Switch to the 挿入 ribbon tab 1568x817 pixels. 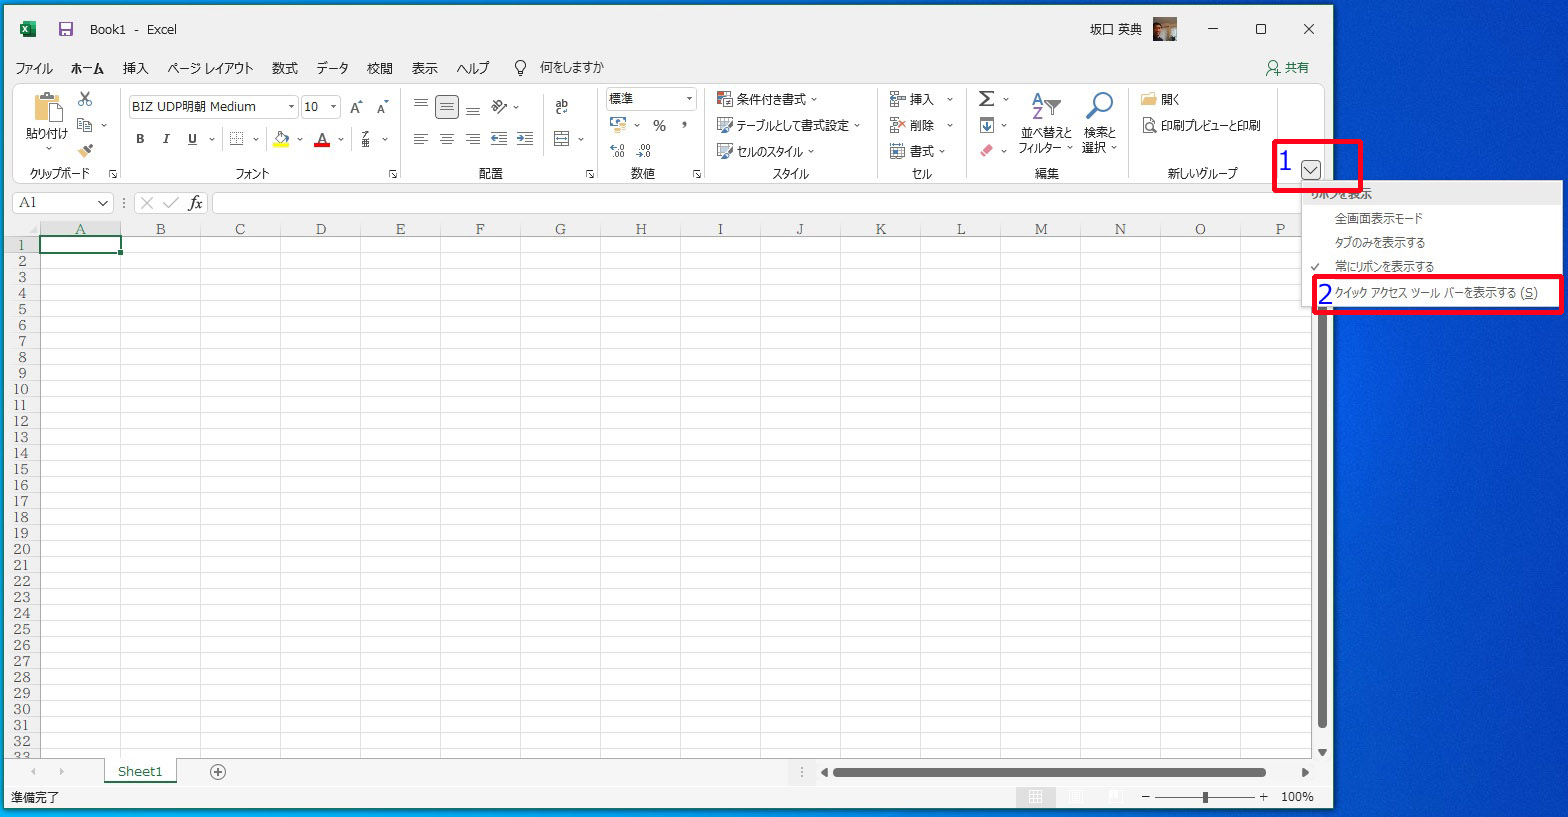(x=135, y=68)
